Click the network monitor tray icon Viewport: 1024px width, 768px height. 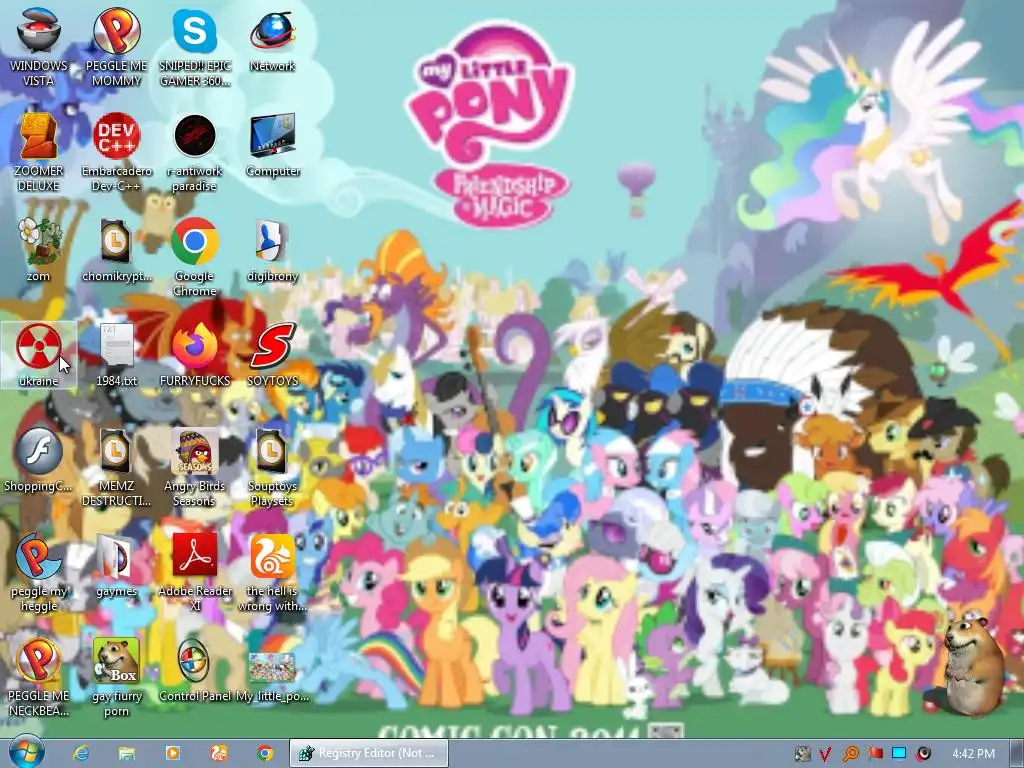[899, 754]
